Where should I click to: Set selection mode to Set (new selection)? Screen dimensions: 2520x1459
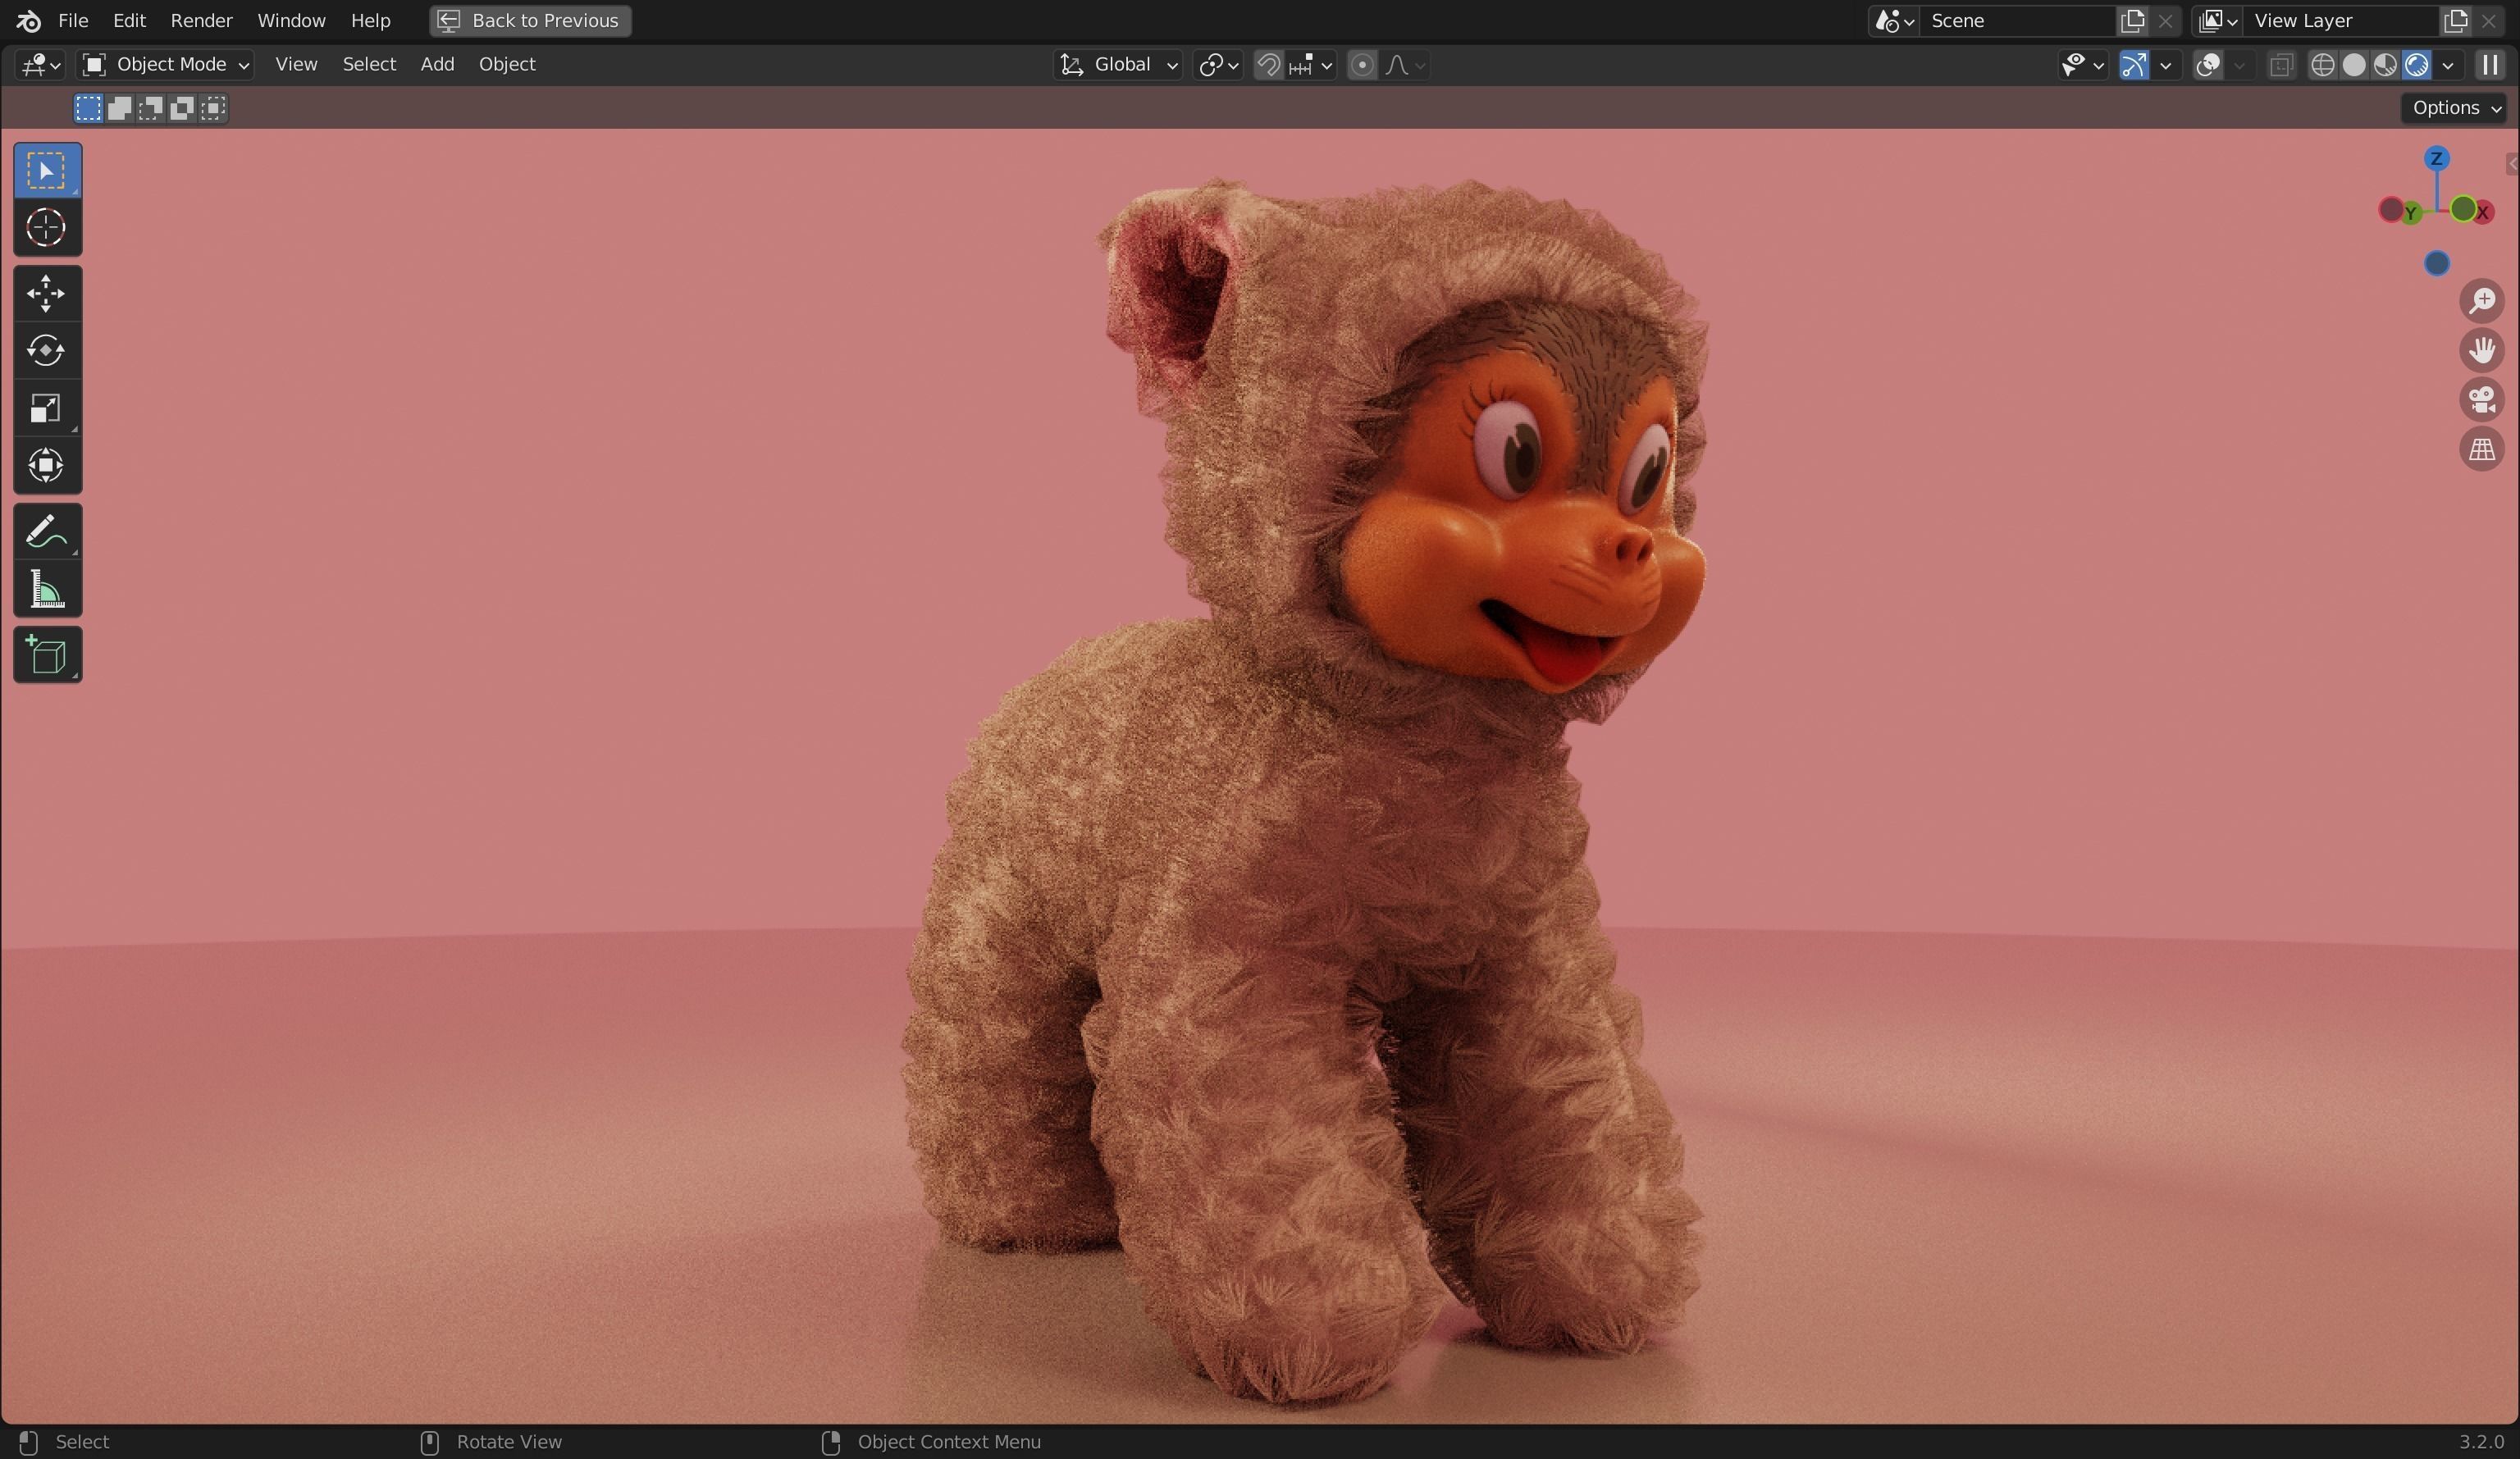[88, 108]
